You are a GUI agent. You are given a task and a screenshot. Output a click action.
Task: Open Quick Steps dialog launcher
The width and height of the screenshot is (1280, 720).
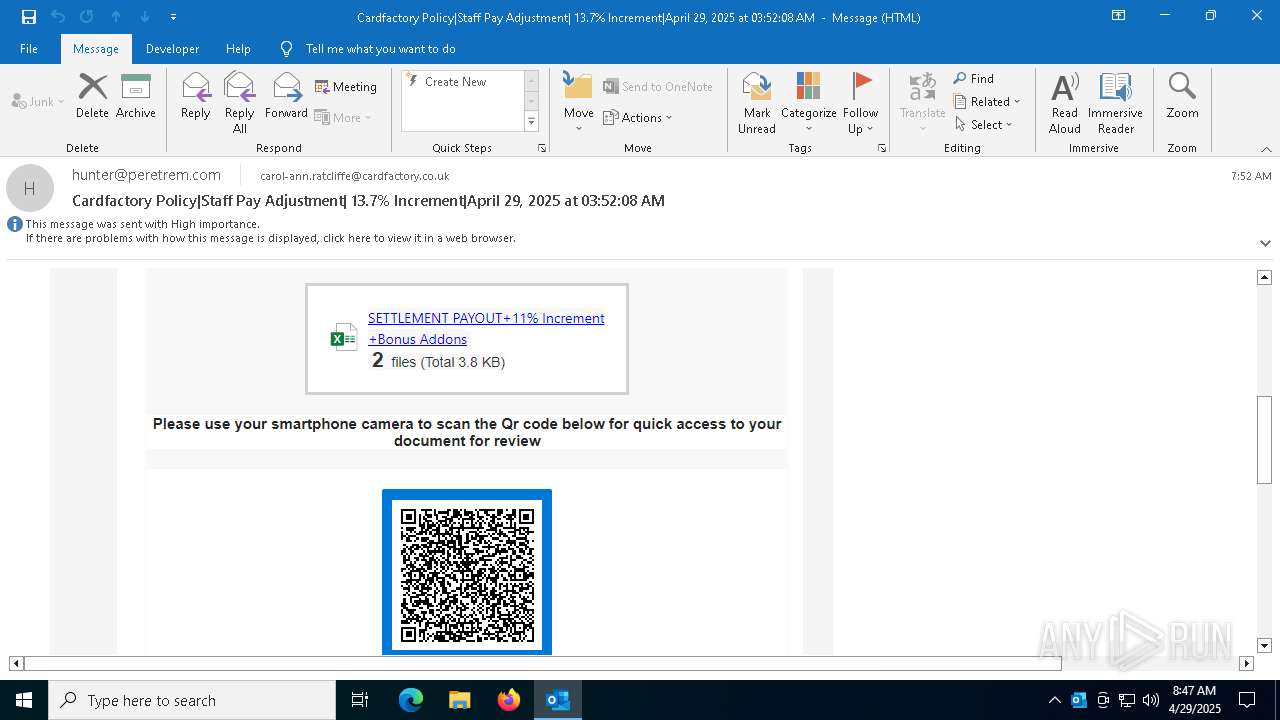[542, 148]
